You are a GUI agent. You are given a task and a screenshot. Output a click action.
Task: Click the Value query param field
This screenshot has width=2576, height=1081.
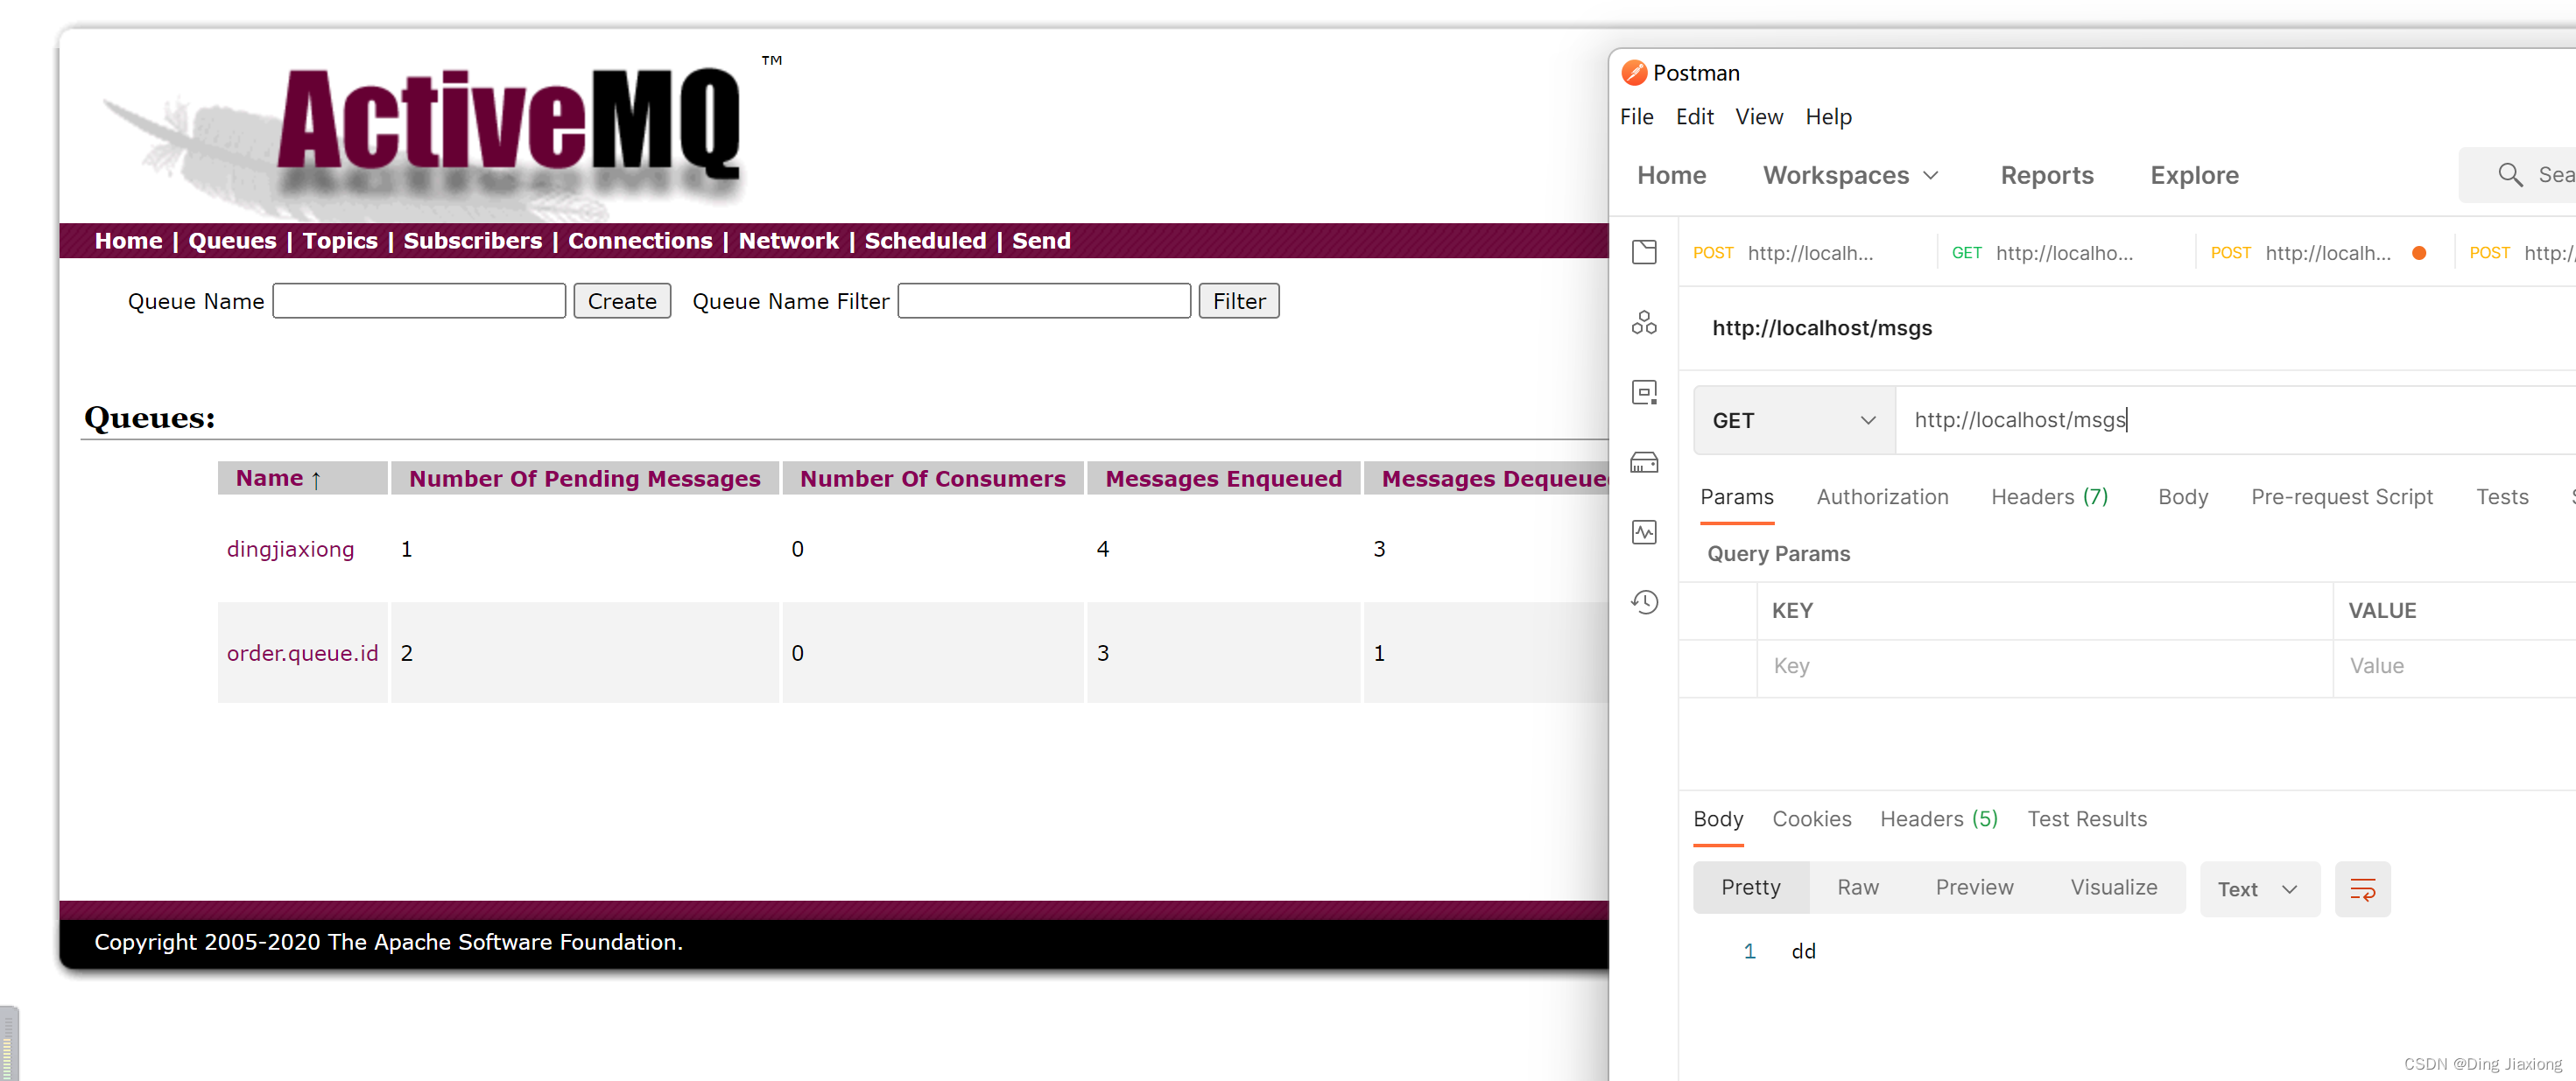[x=2455, y=667]
